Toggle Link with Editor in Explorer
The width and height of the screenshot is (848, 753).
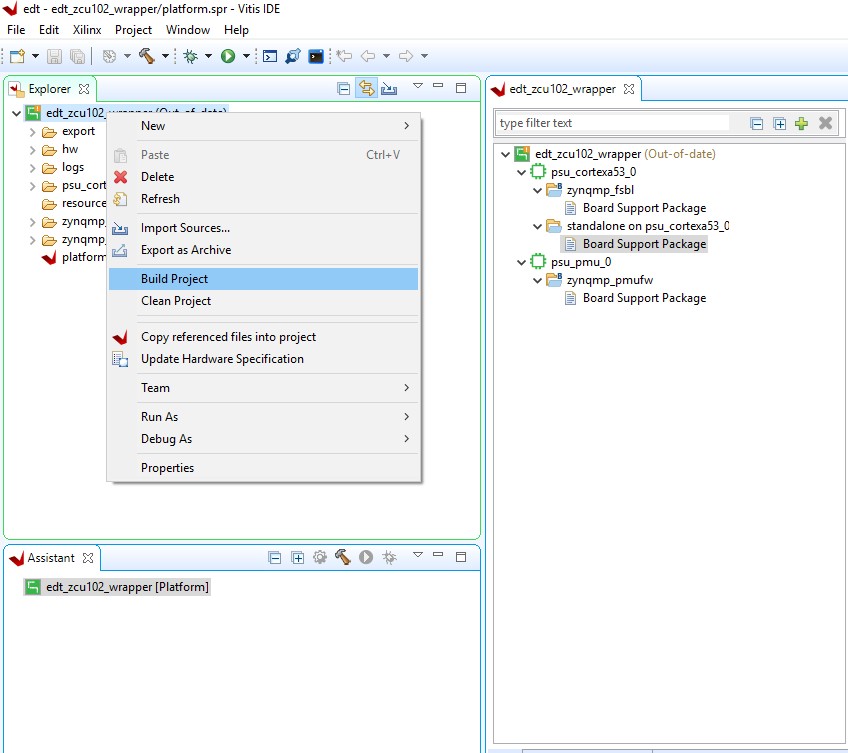[366, 88]
